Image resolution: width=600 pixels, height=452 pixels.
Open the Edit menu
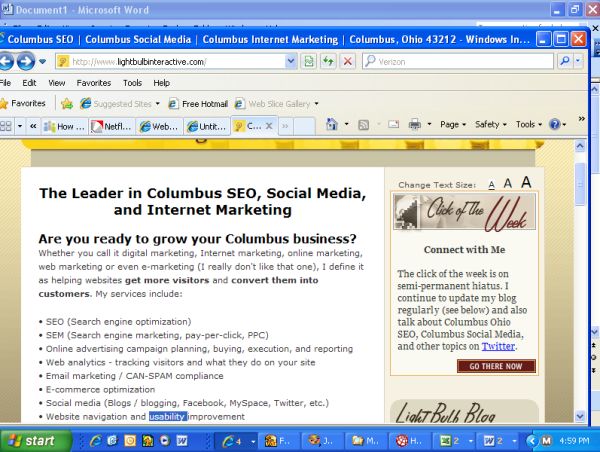29,83
